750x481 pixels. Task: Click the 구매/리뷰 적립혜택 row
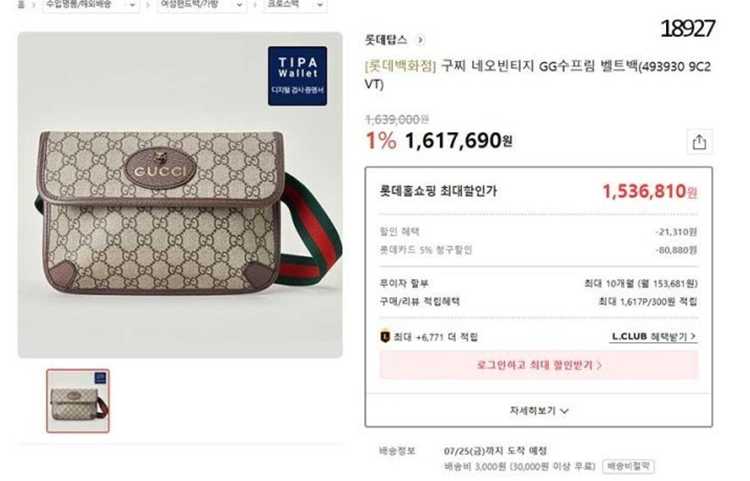click(539, 302)
